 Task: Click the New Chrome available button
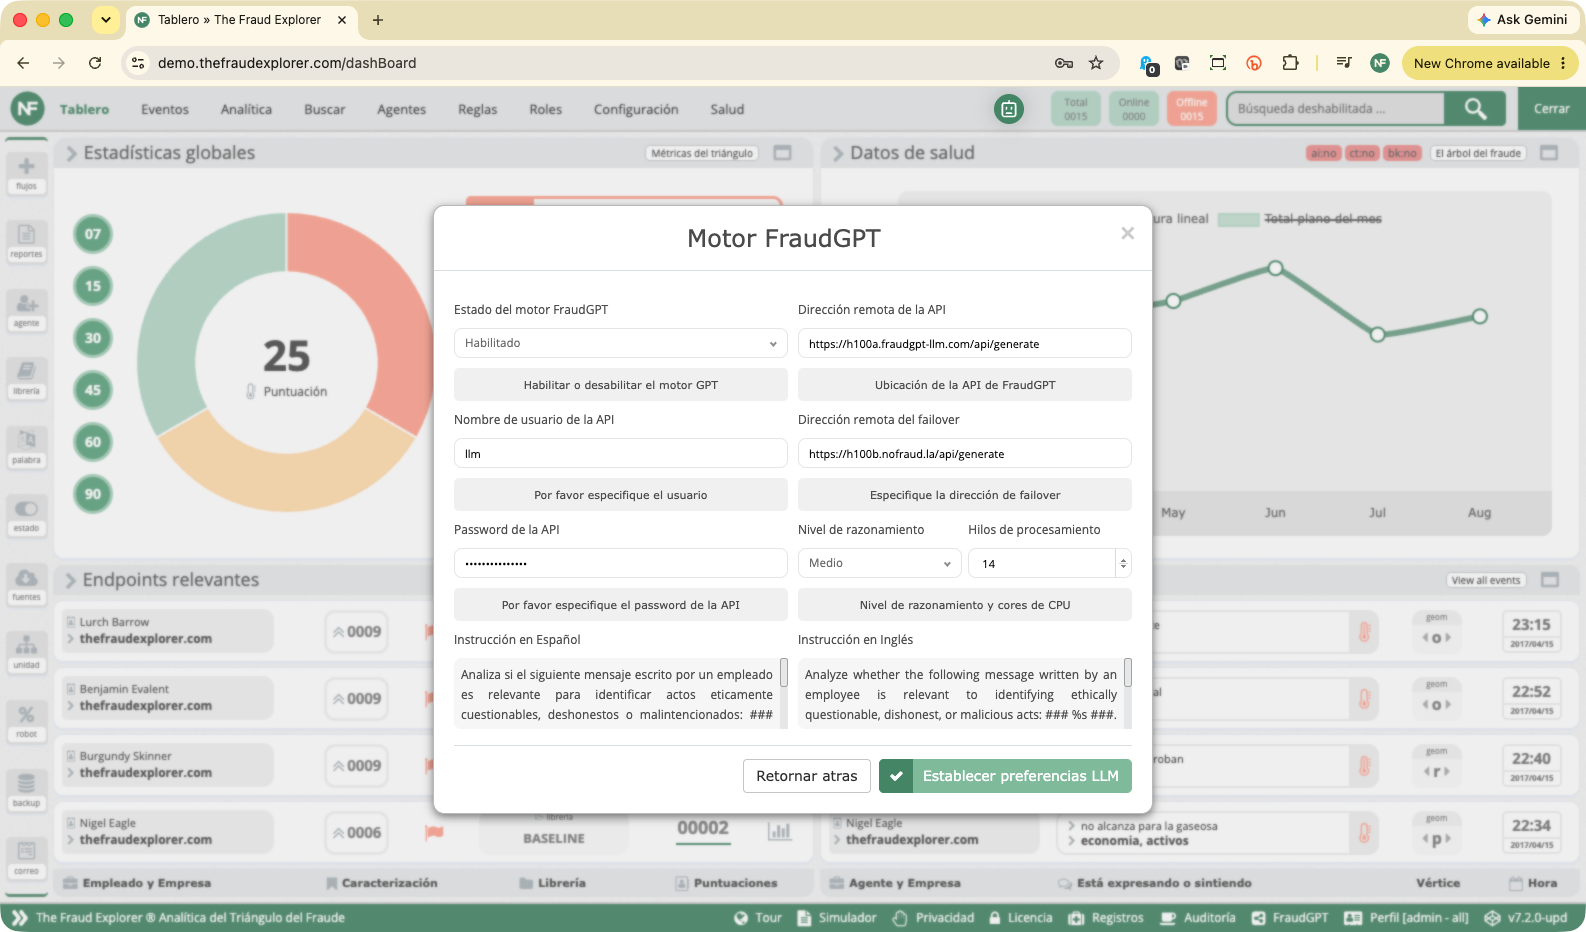tap(1490, 63)
